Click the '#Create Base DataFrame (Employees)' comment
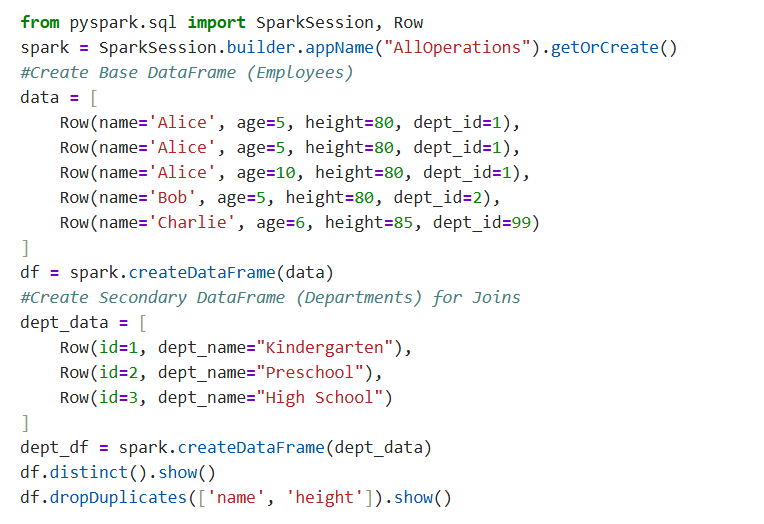The height and width of the screenshot is (524, 764). point(187,73)
